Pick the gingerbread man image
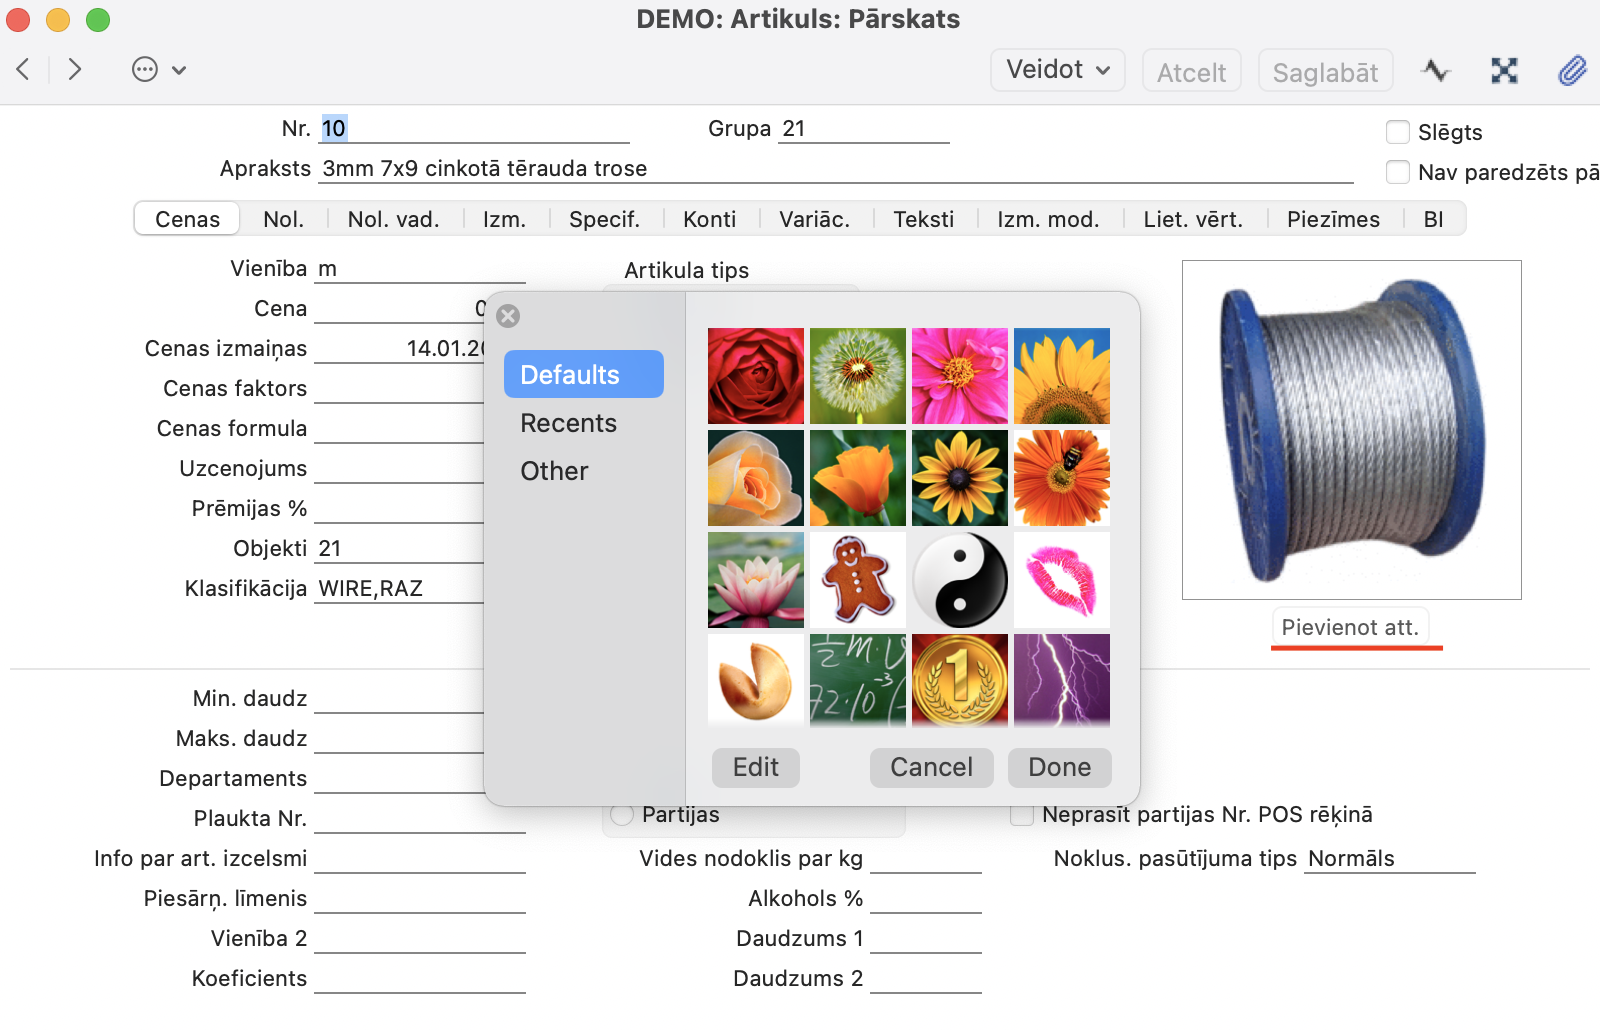 [x=858, y=580]
